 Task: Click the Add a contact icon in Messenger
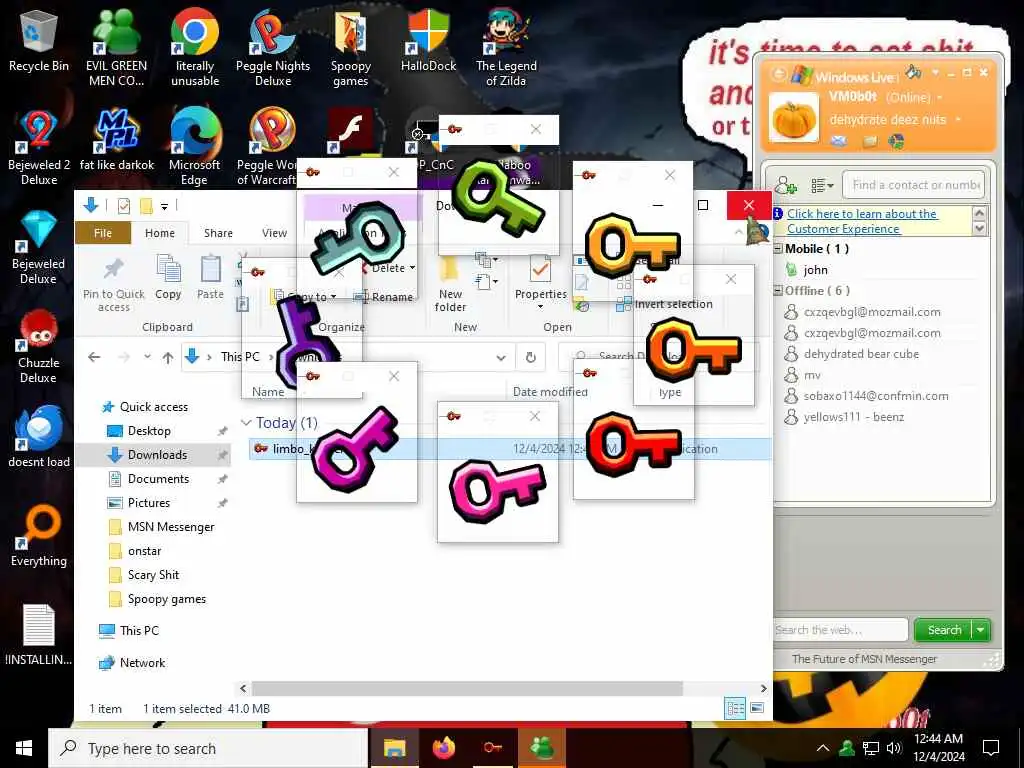click(786, 185)
